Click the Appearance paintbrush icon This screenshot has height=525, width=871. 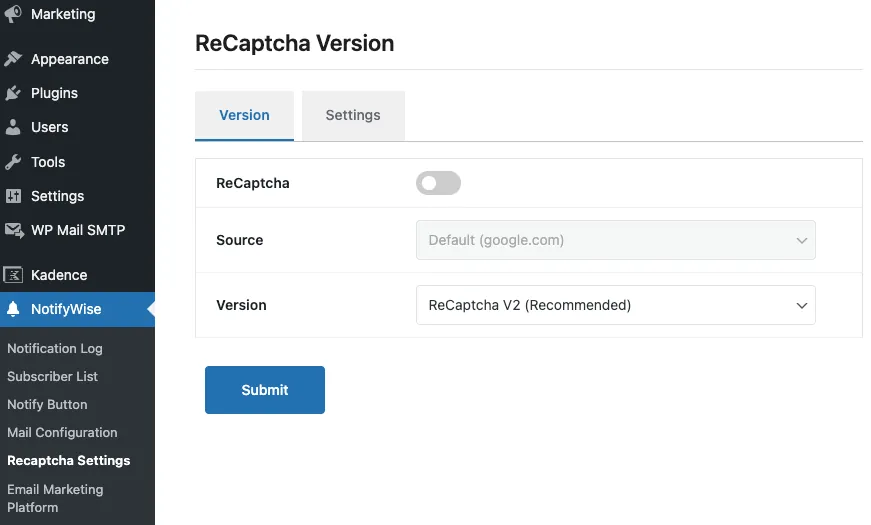tap(13, 59)
